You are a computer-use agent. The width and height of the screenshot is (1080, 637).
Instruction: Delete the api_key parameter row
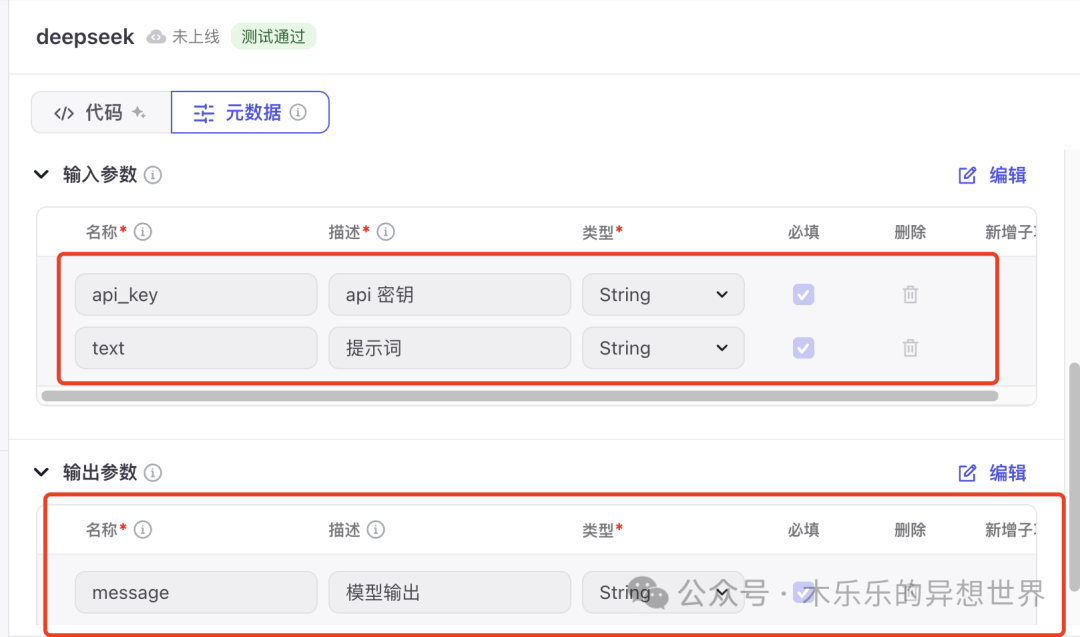point(910,295)
